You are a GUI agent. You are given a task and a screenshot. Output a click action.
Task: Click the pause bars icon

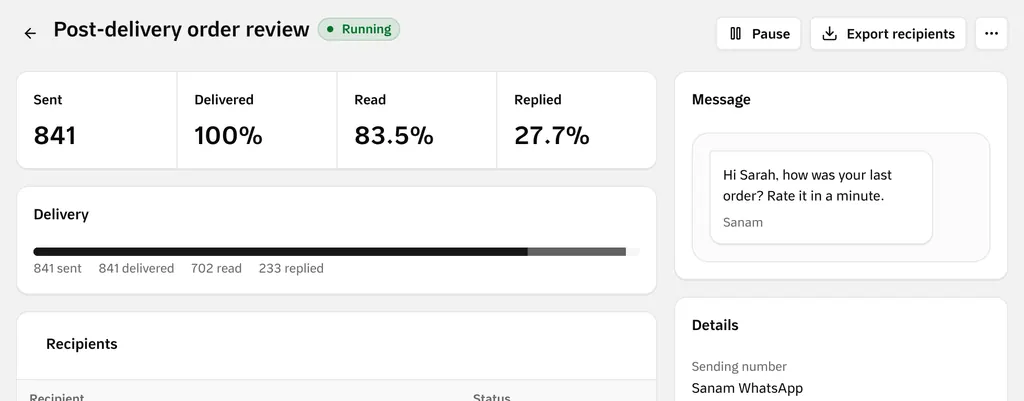[x=735, y=34]
